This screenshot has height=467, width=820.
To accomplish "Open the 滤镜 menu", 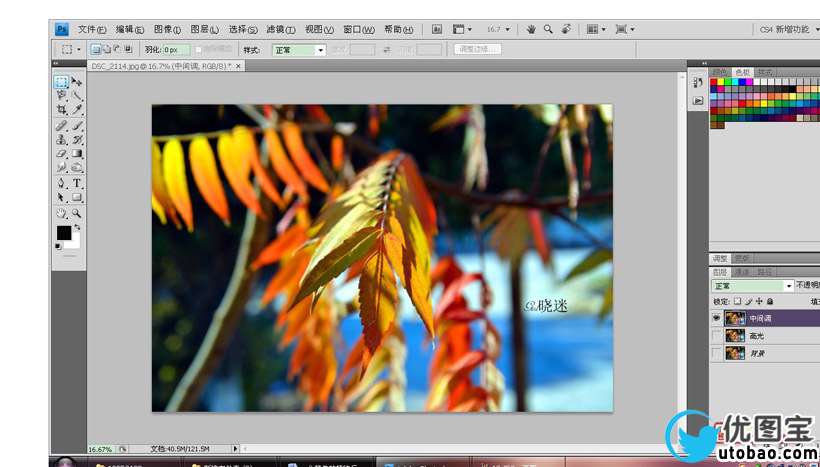I will 281,30.
